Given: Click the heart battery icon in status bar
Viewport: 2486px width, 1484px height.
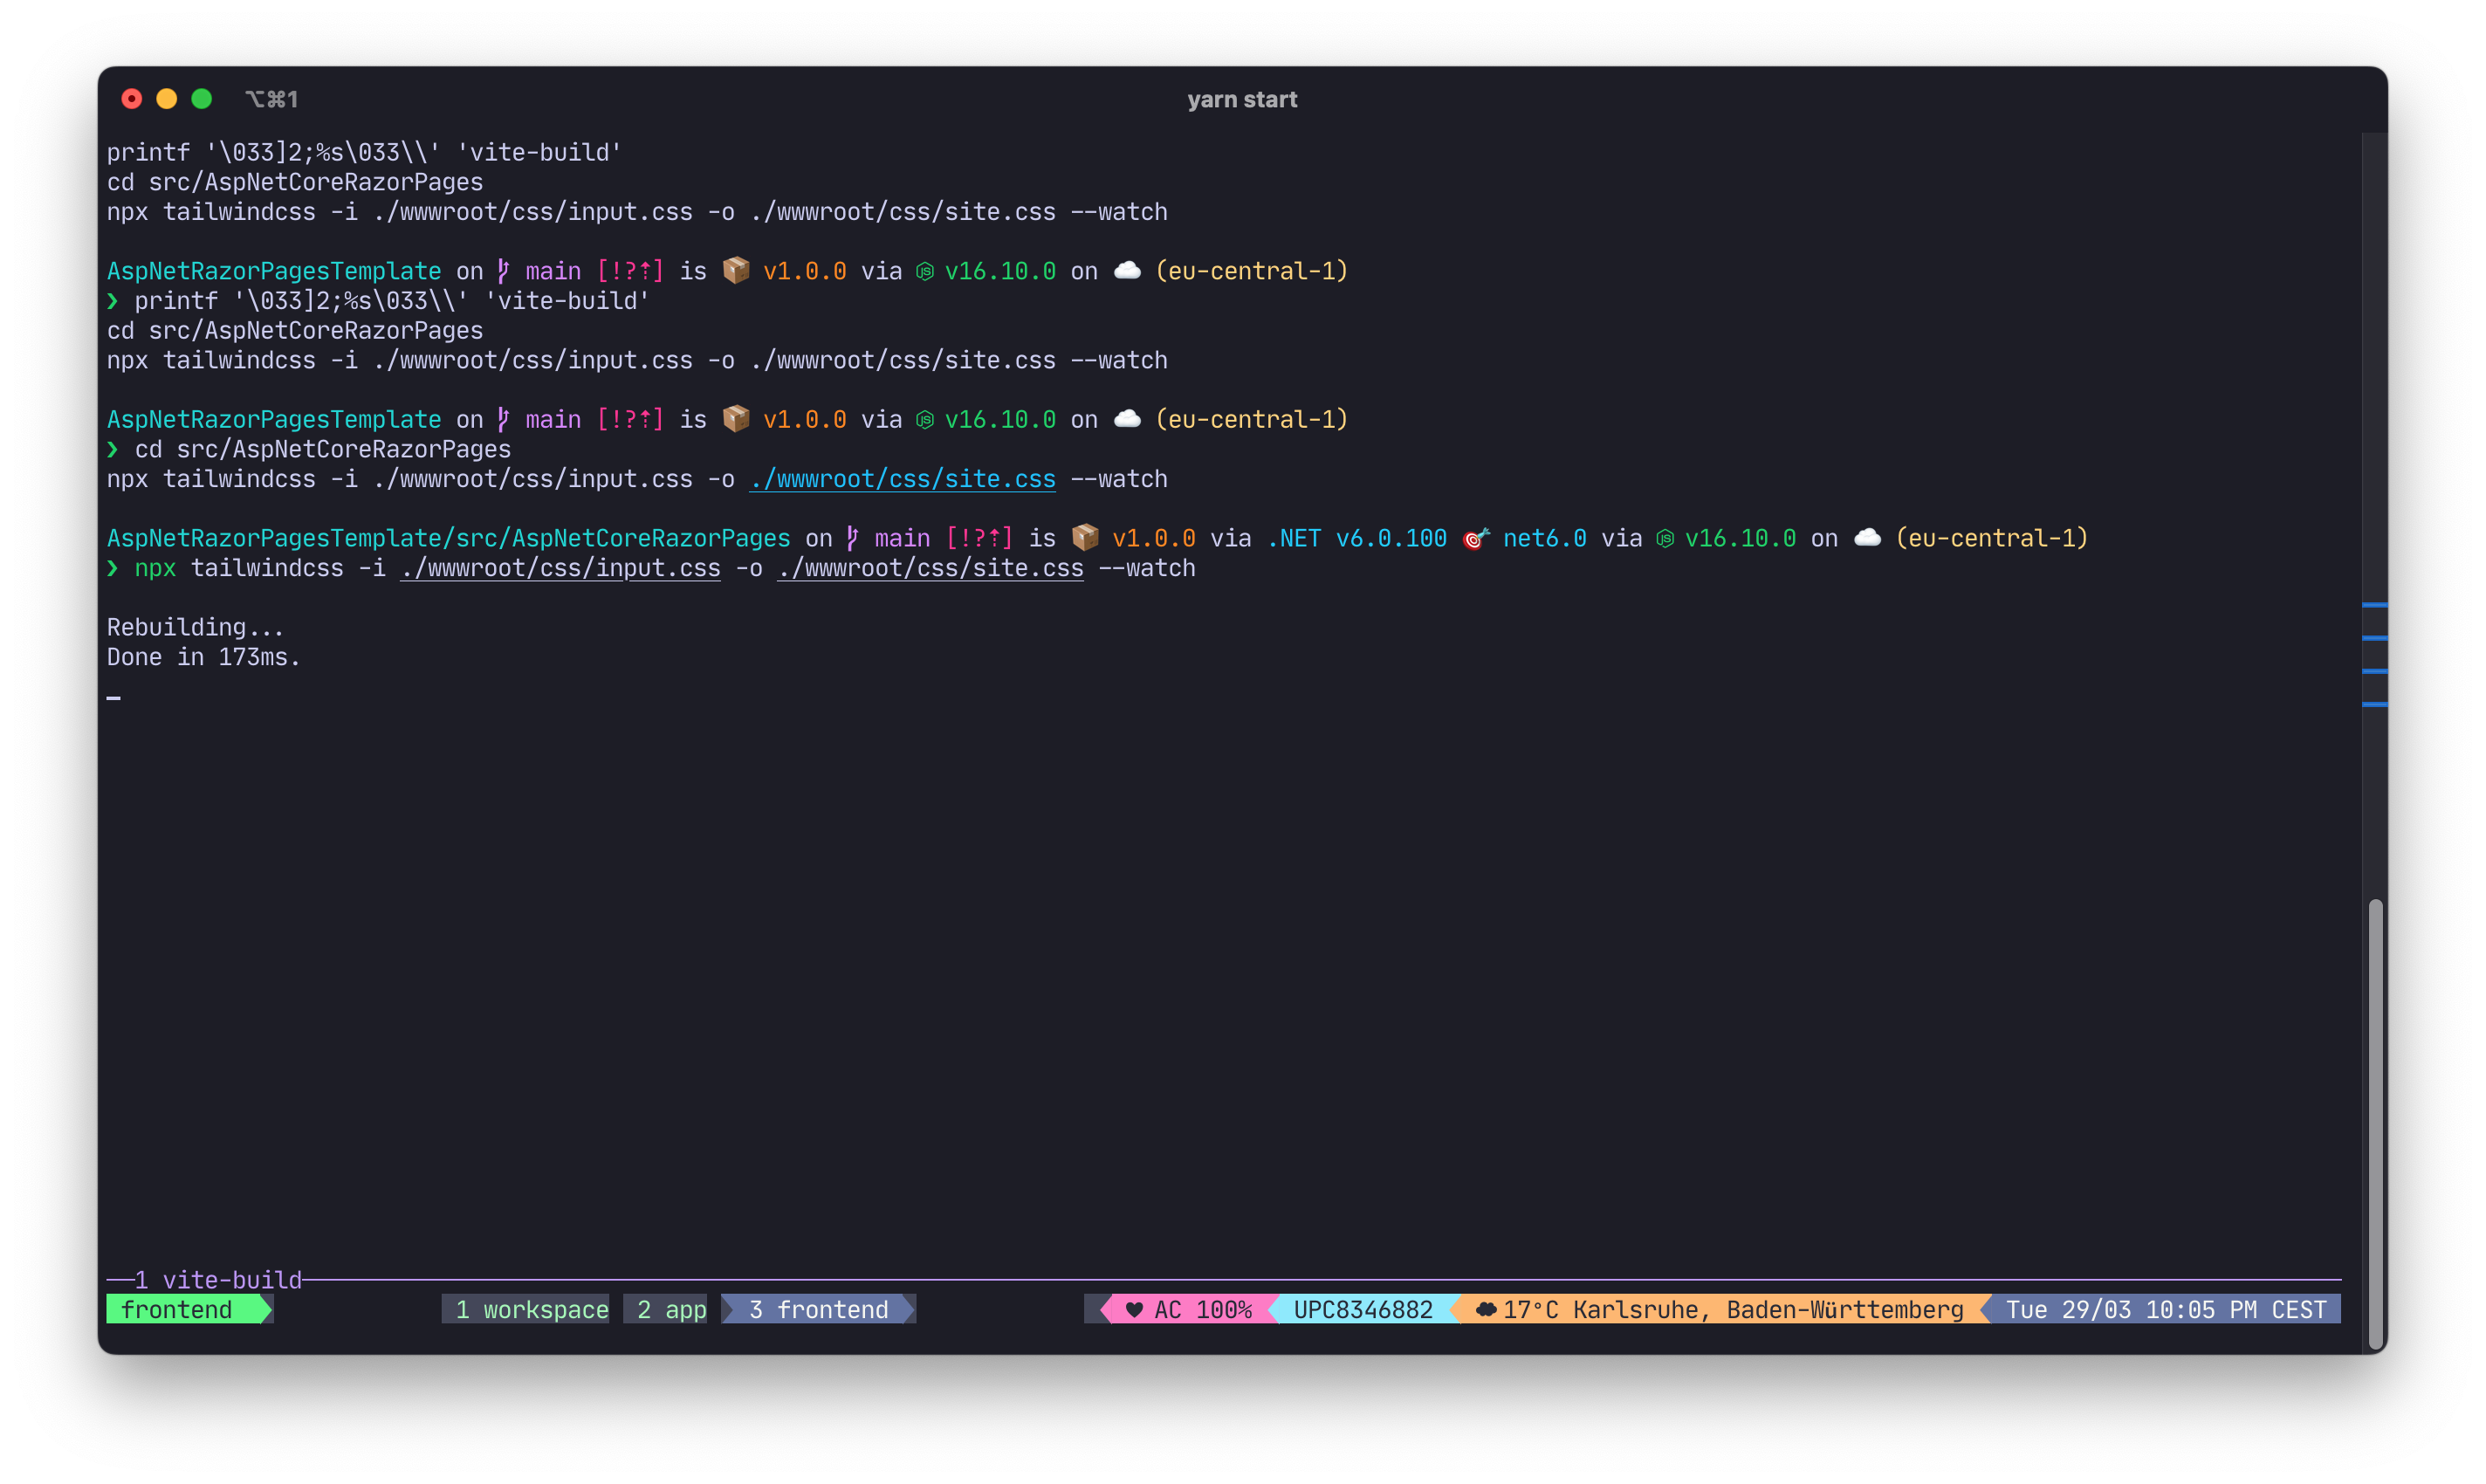Looking at the screenshot, I should pyautogui.click(x=1133, y=1310).
